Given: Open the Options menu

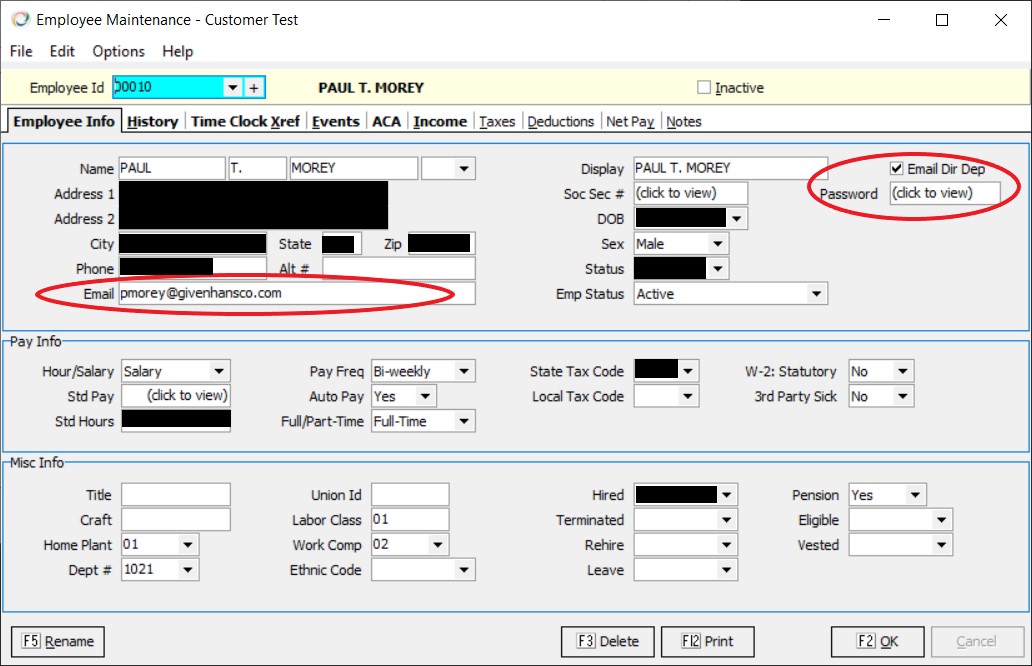Looking at the screenshot, I should 118,51.
